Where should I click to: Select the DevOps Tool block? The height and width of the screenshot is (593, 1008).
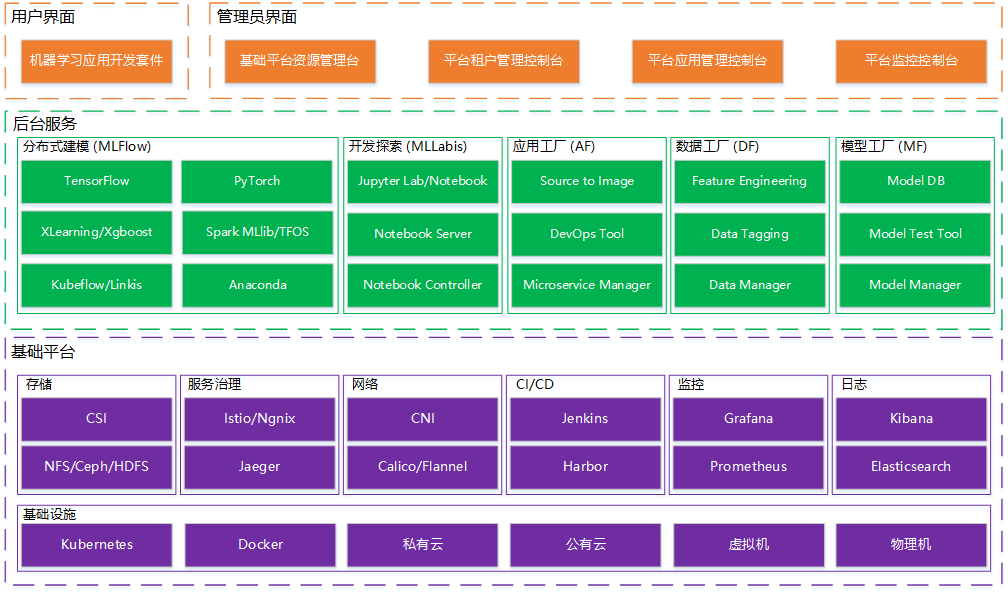(587, 234)
